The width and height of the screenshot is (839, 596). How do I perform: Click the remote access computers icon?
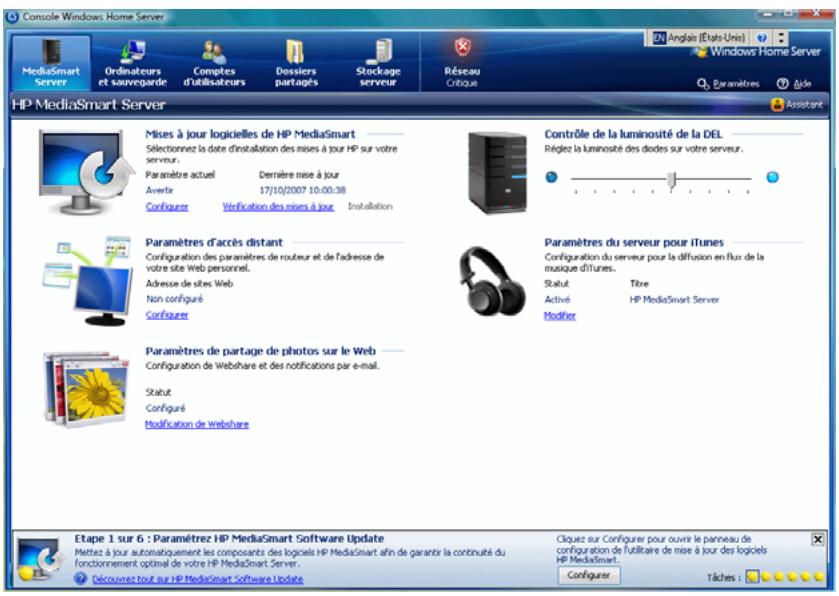88,281
